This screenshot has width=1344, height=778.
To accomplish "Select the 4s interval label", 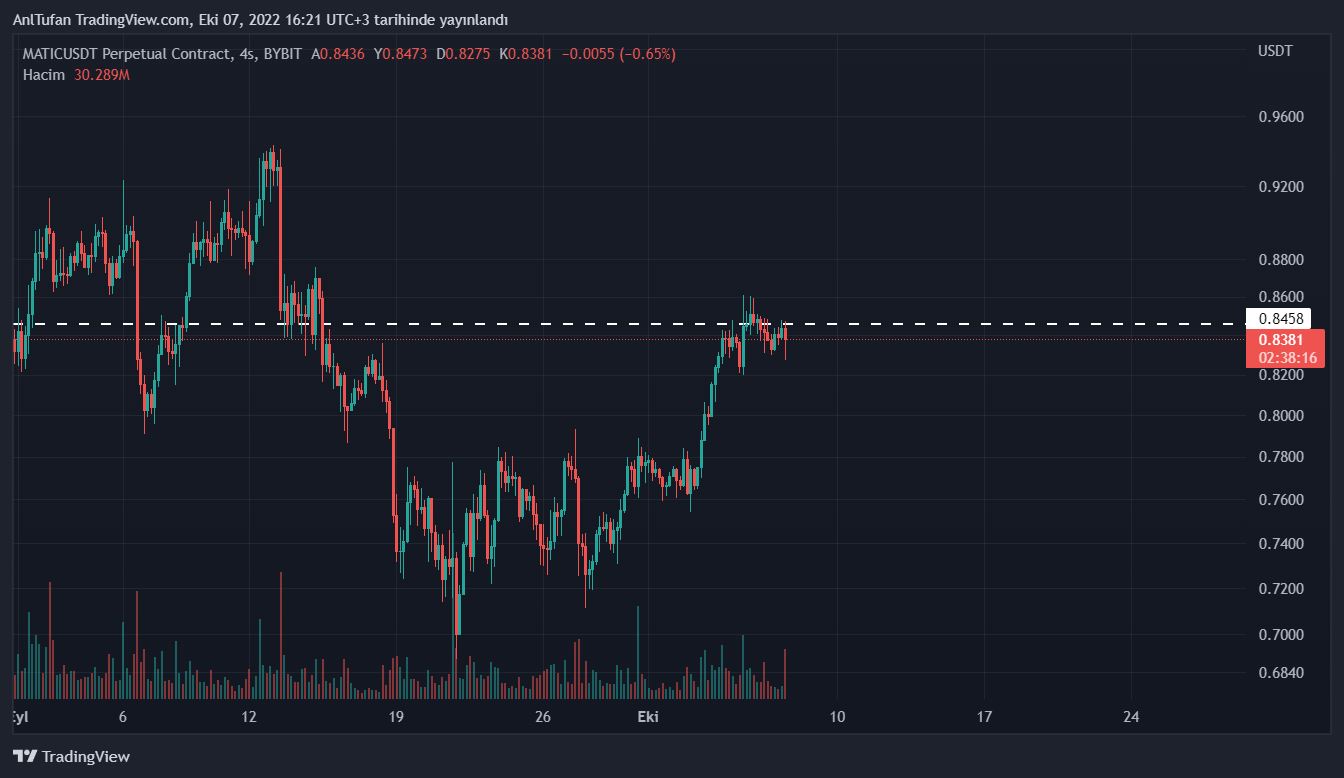I will (247, 54).
